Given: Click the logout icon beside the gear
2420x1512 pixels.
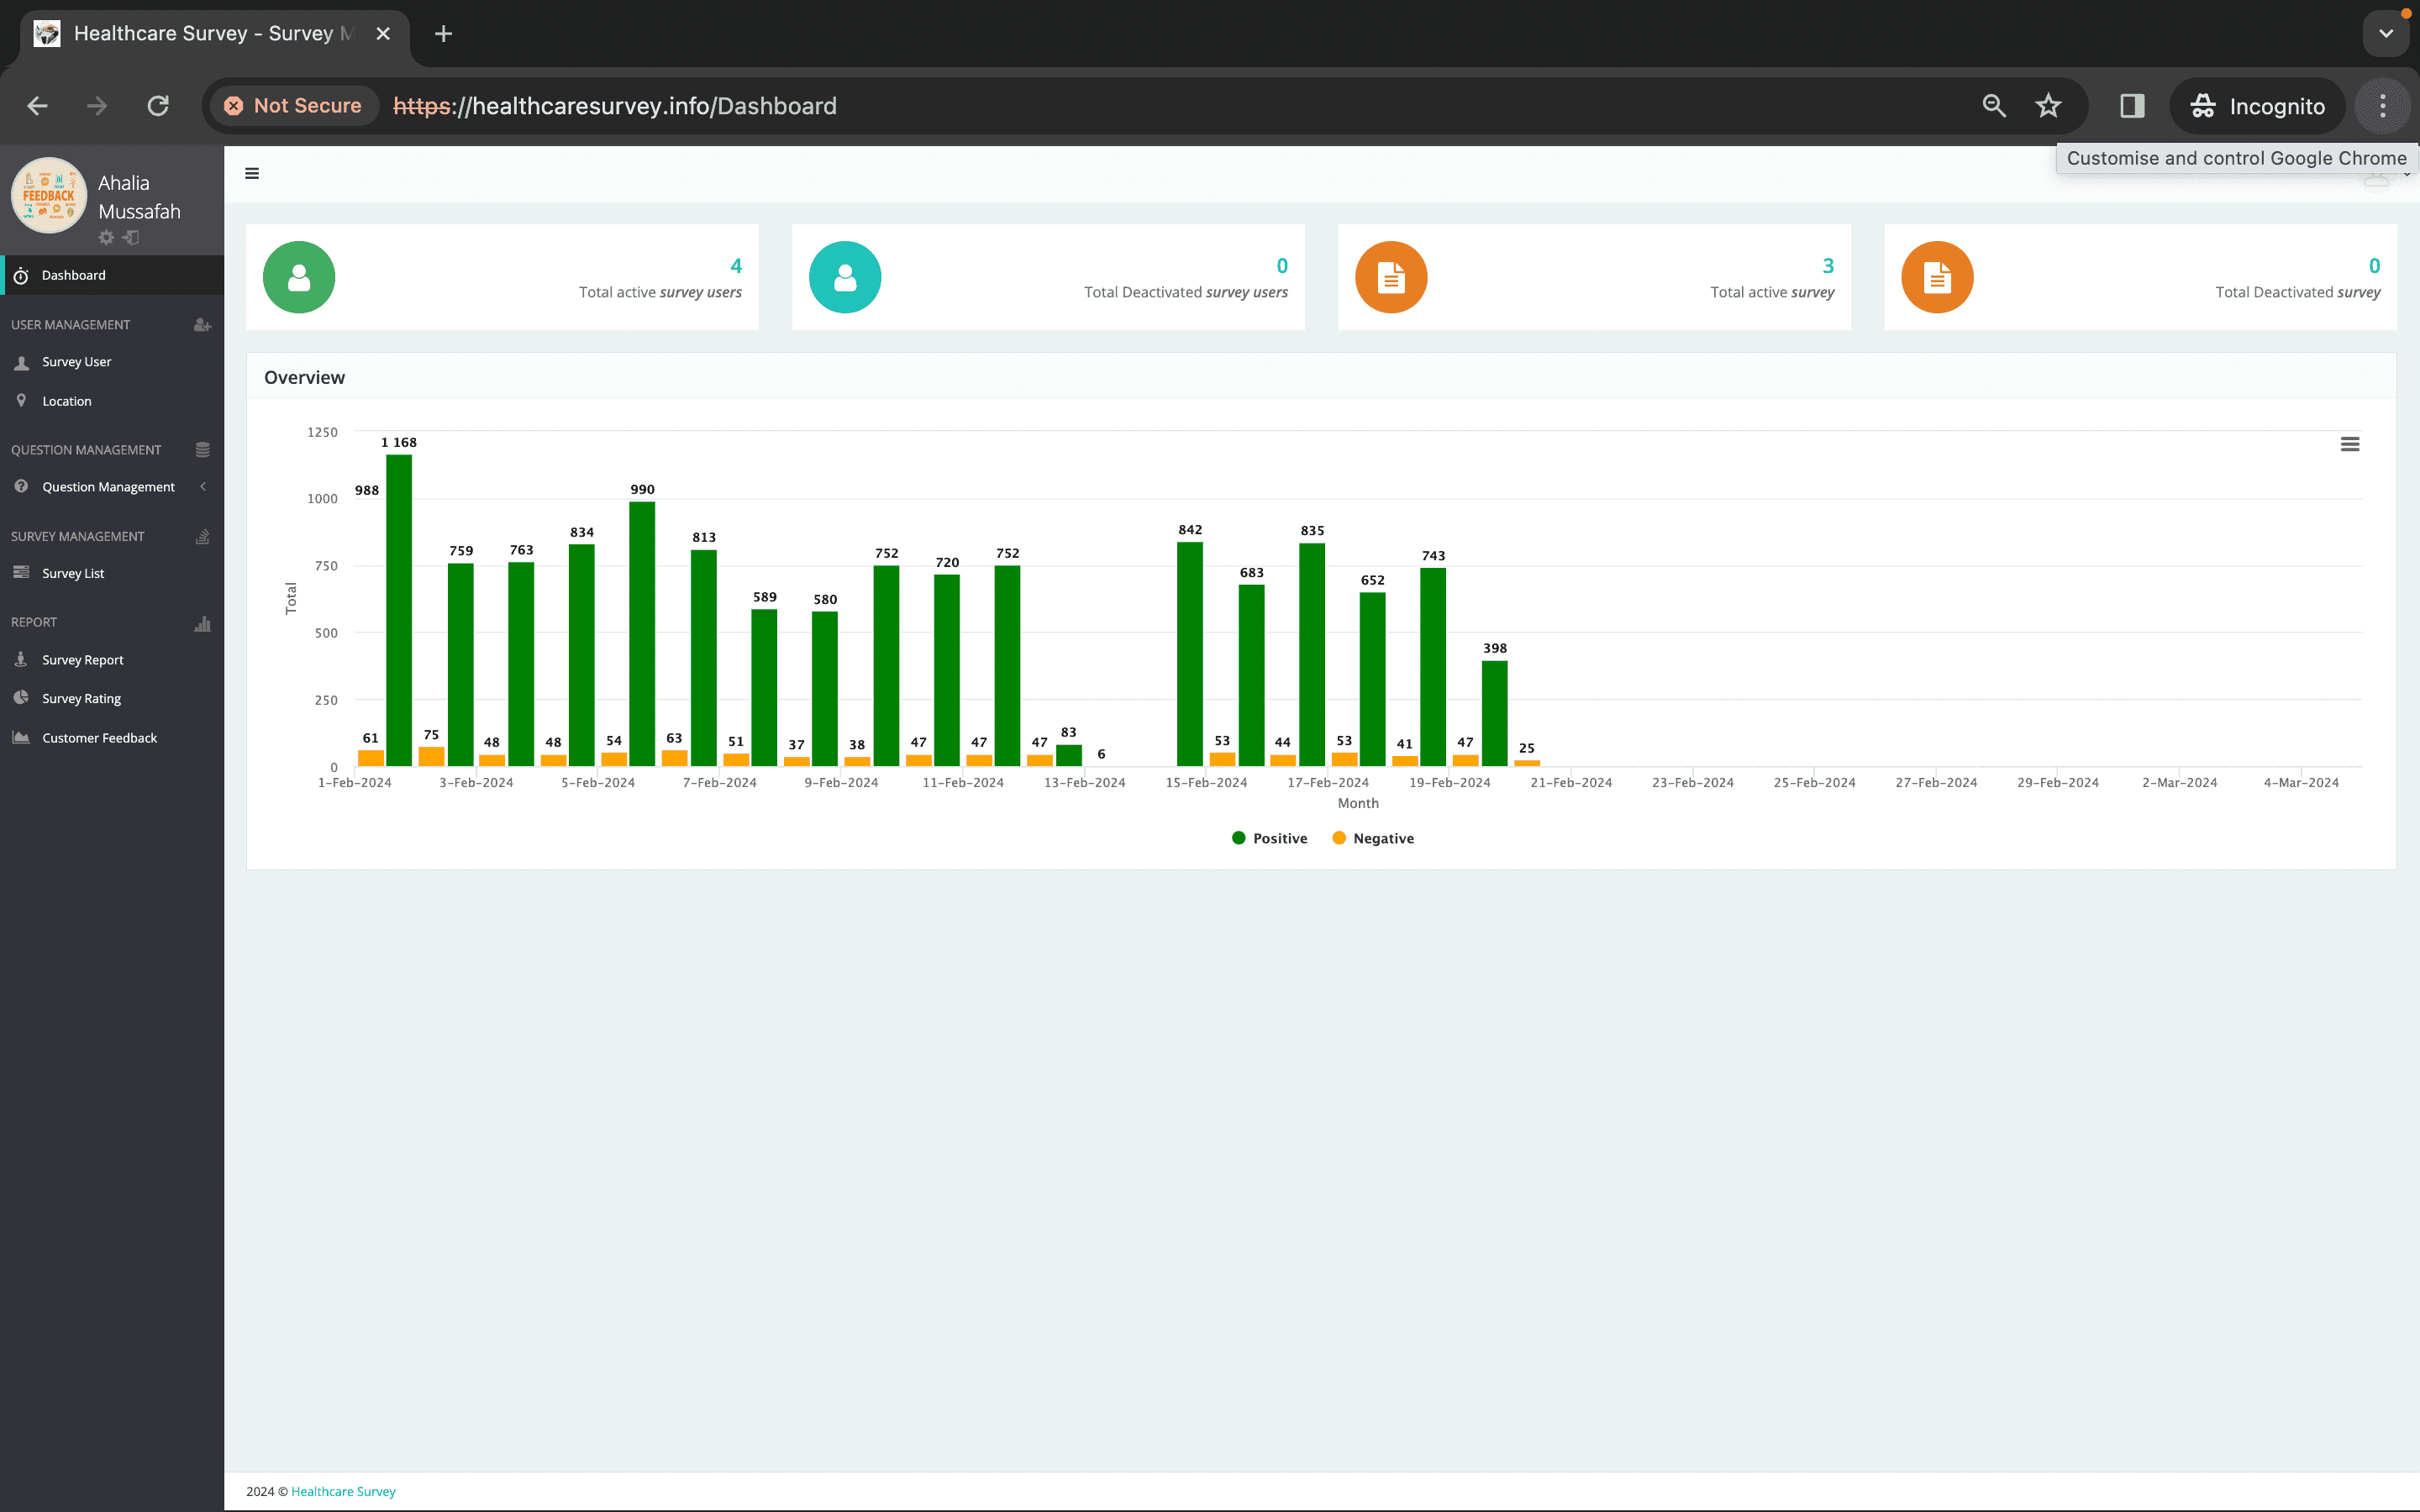Looking at the screenshot, I should point(131,238).
